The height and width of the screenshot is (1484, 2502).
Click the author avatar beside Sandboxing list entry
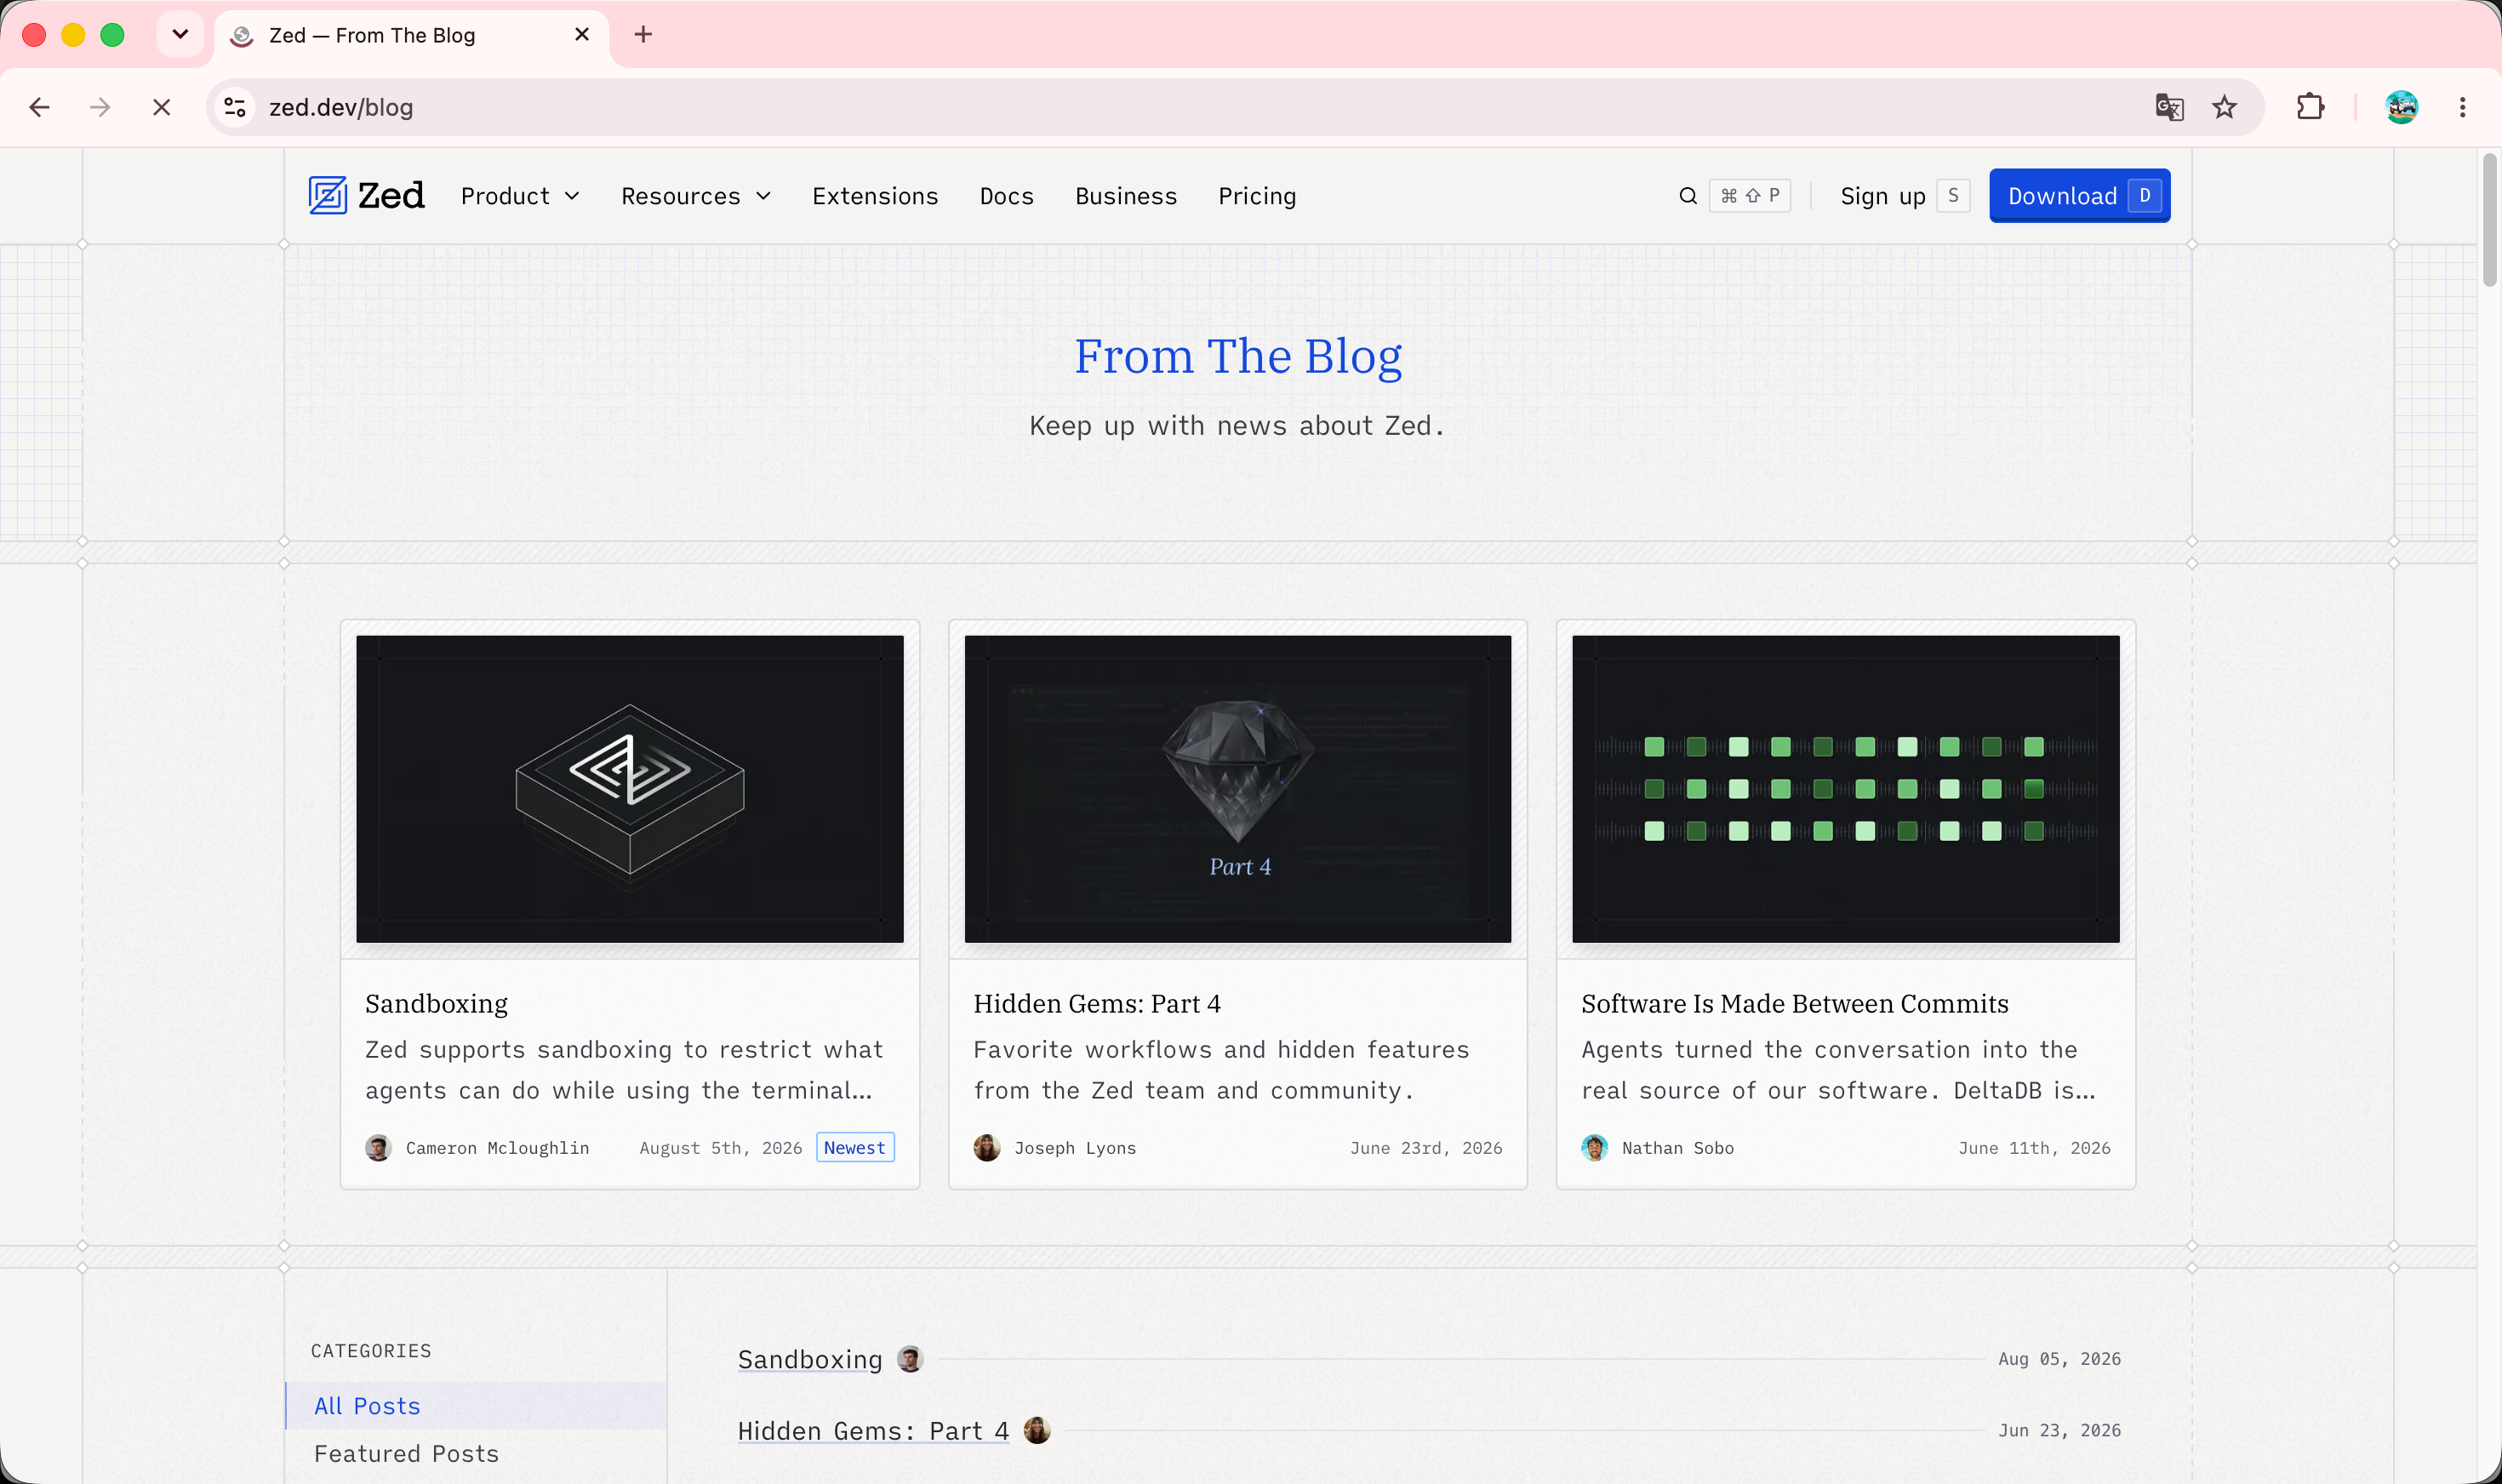pos(910,1359)
